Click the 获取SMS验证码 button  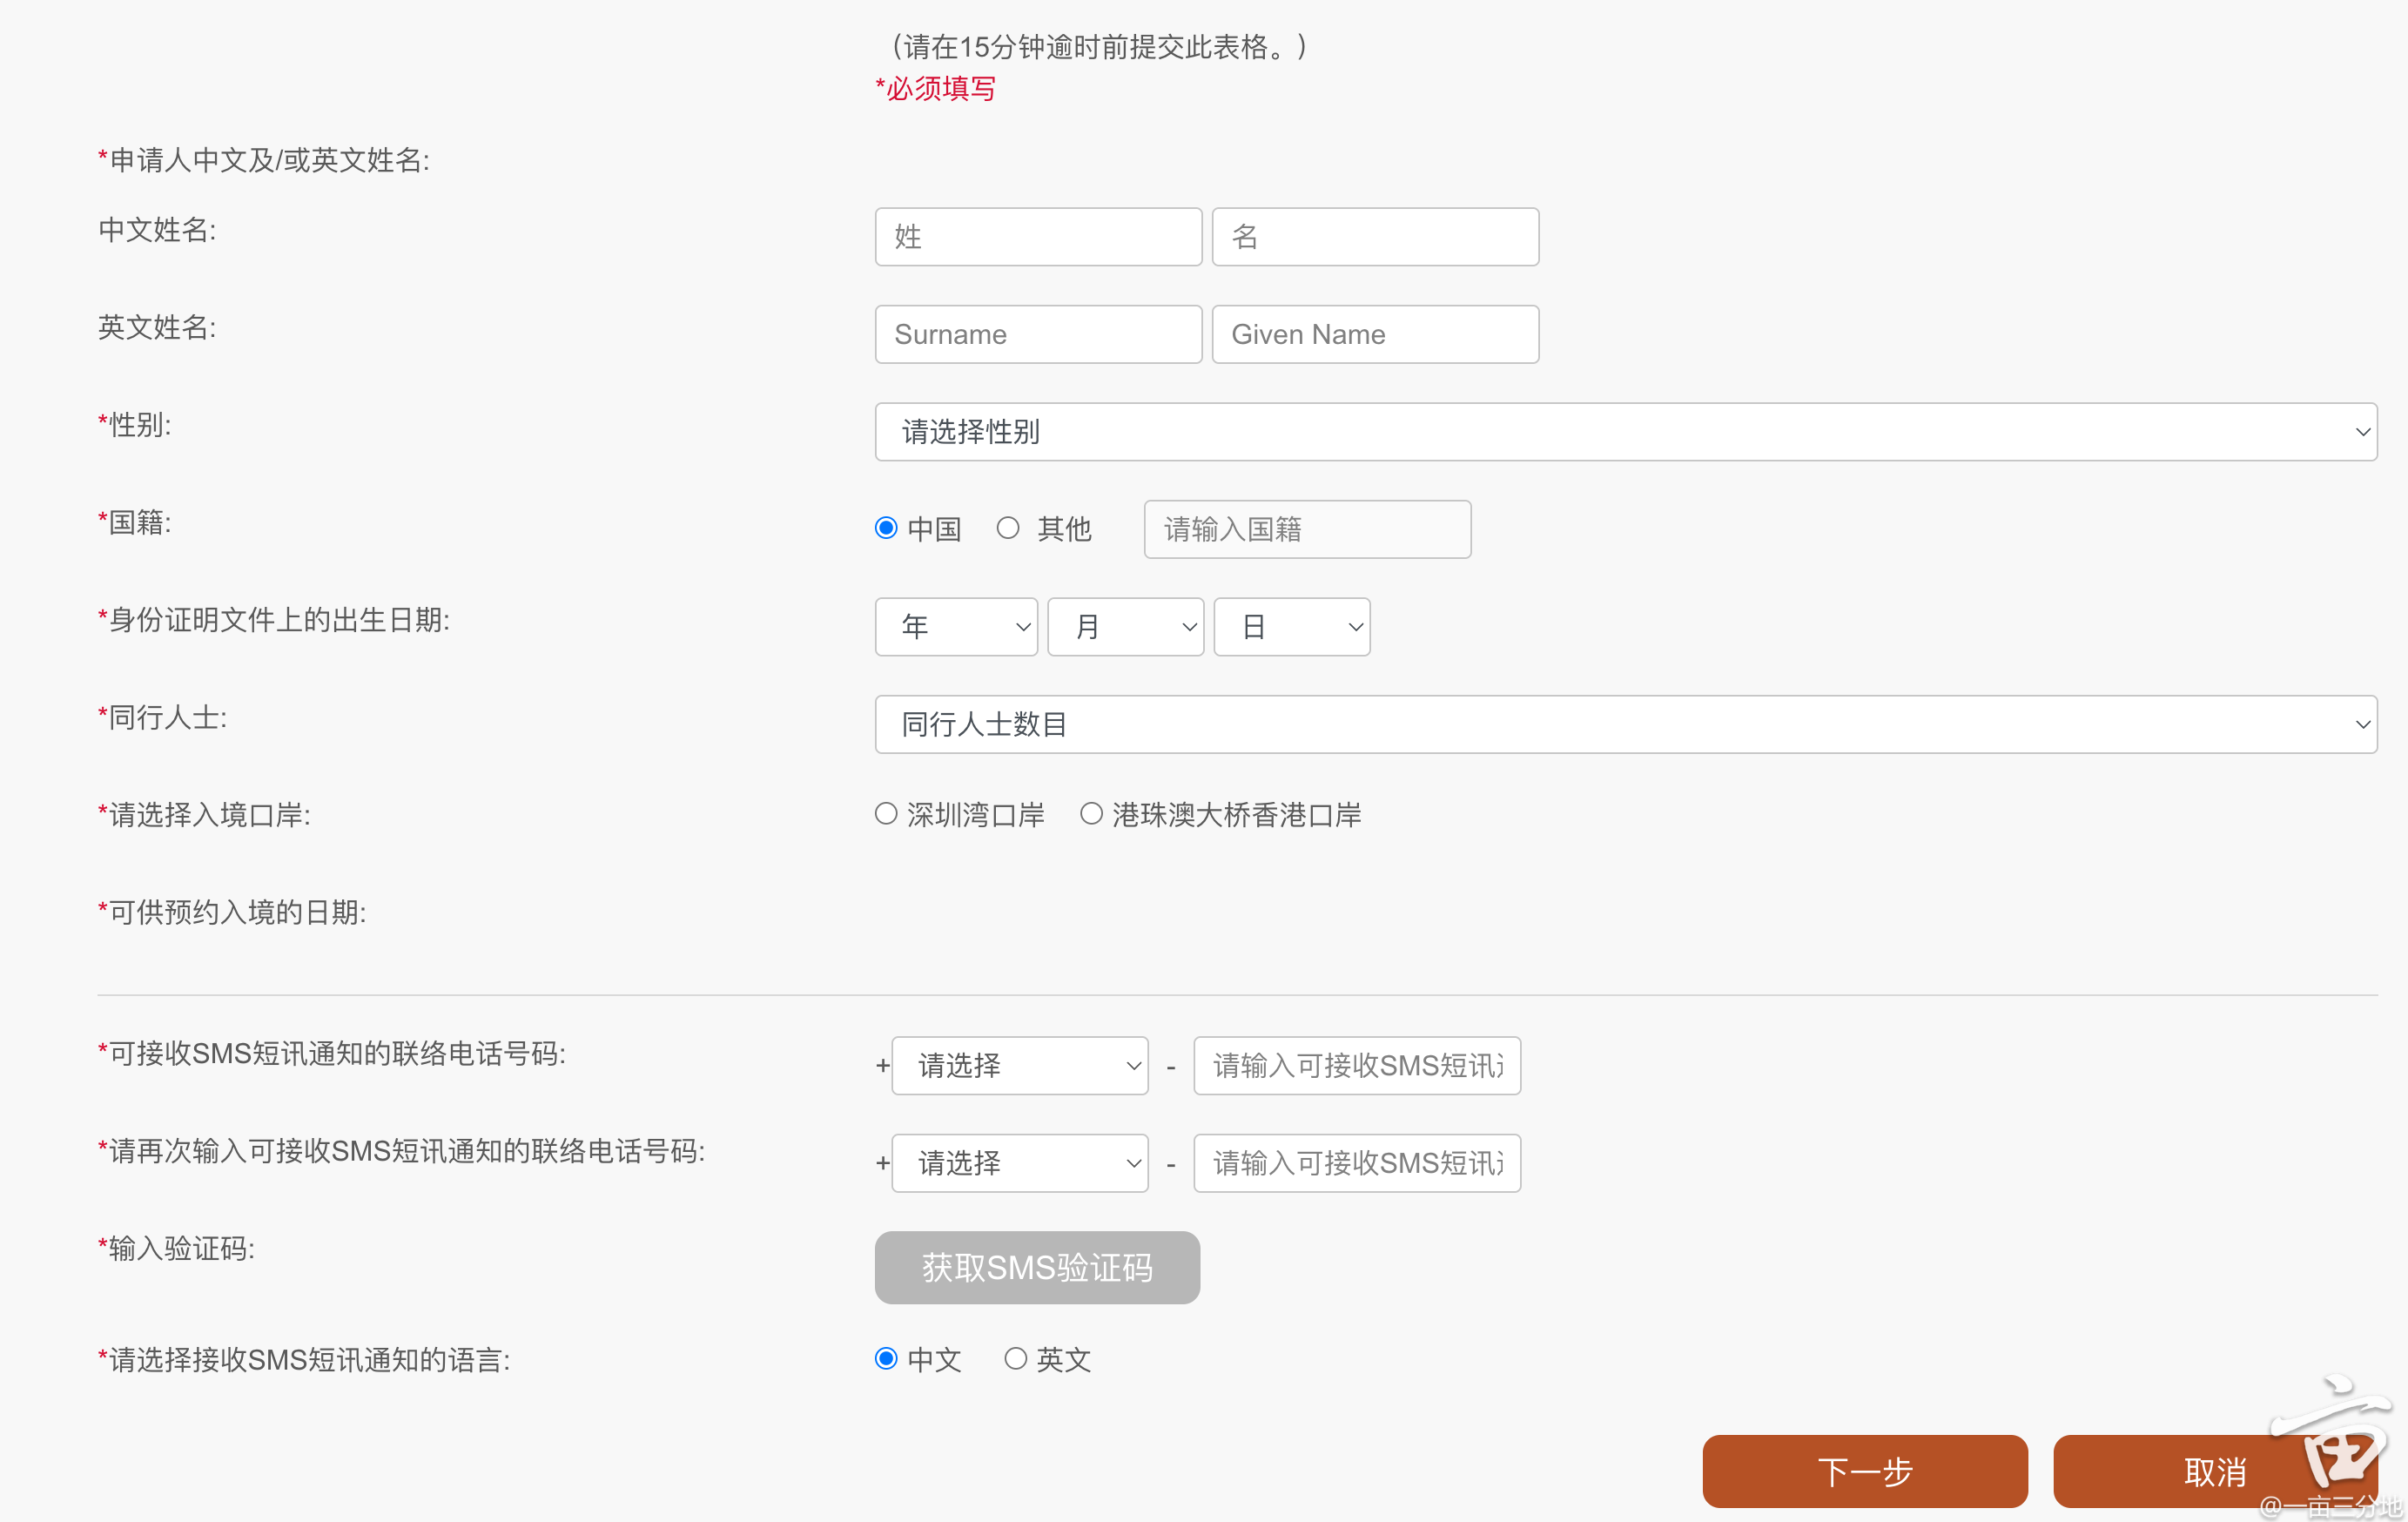pyautogui.click(x=1037, y=1268)
